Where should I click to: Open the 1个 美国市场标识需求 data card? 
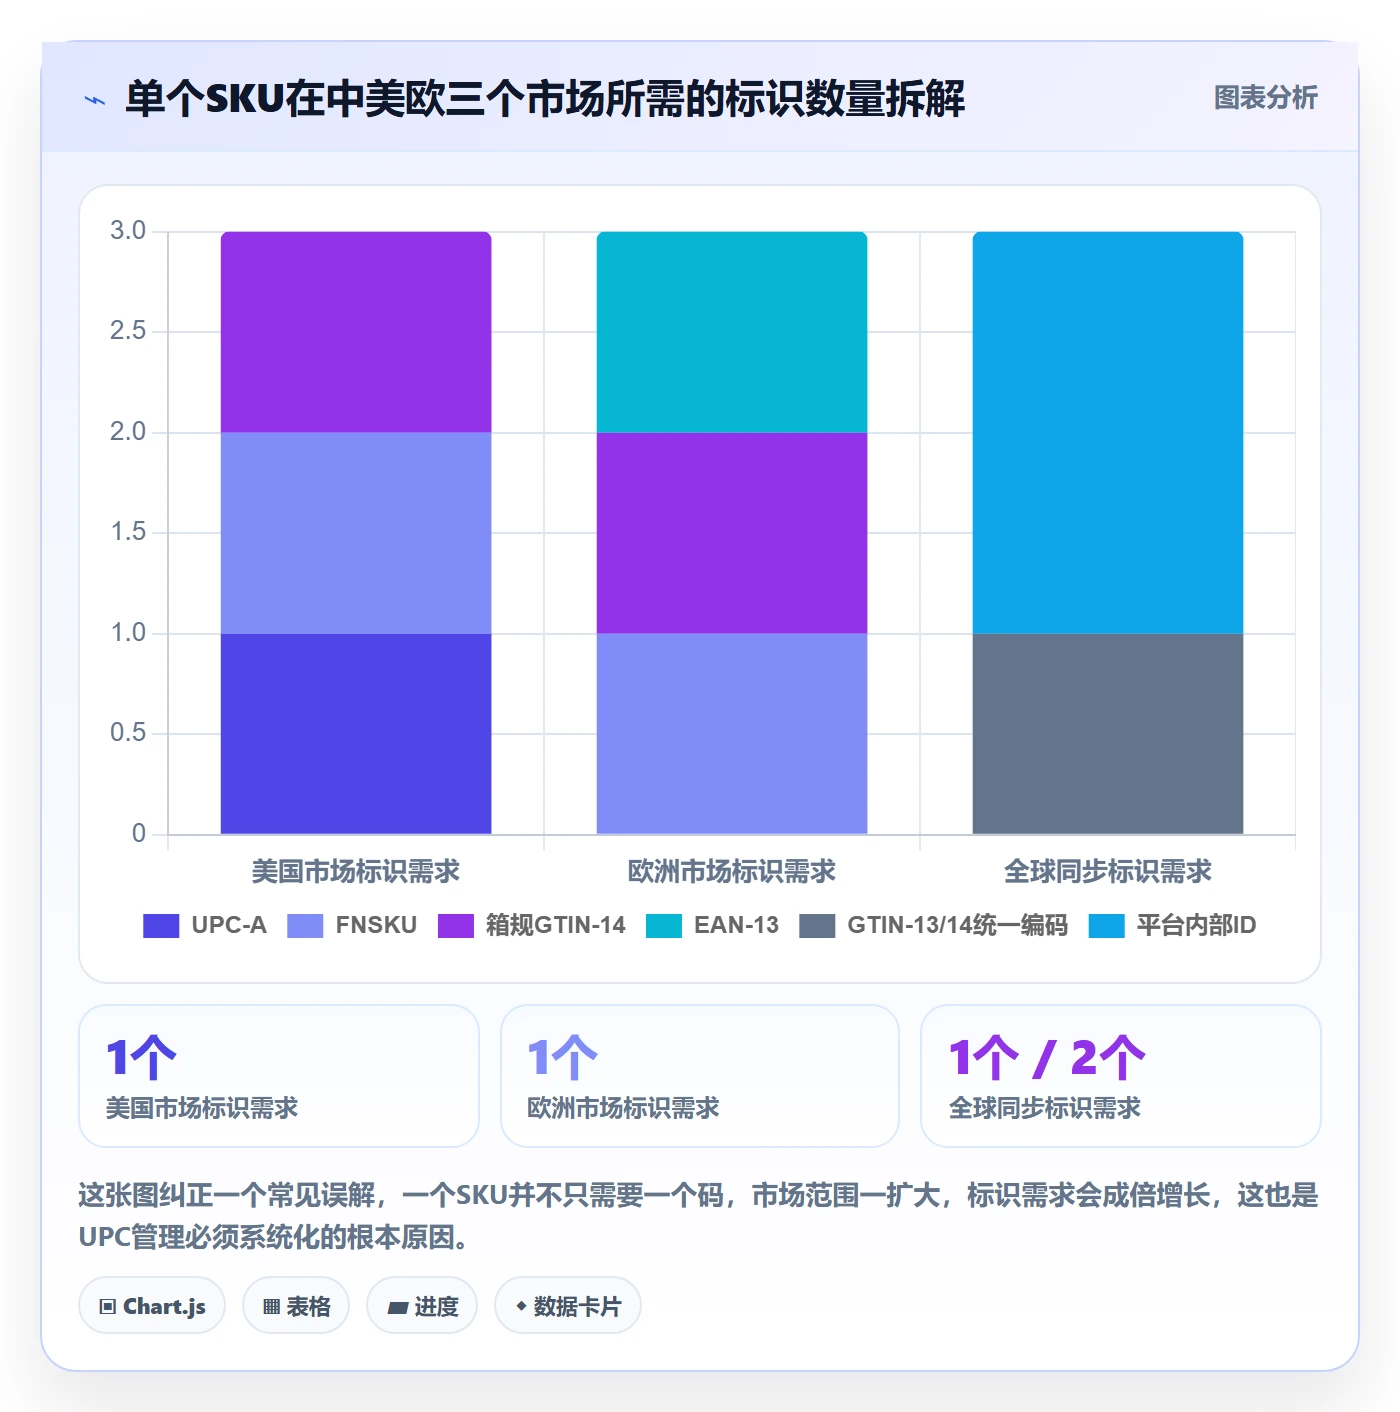click(279, 1076)
